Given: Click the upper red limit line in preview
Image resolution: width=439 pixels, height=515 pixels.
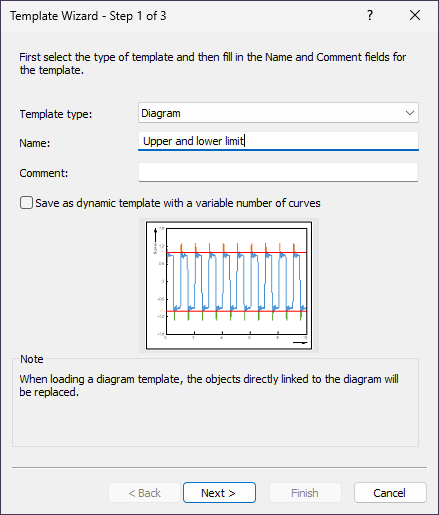Looking at the screenshot, I should [236, 253].
